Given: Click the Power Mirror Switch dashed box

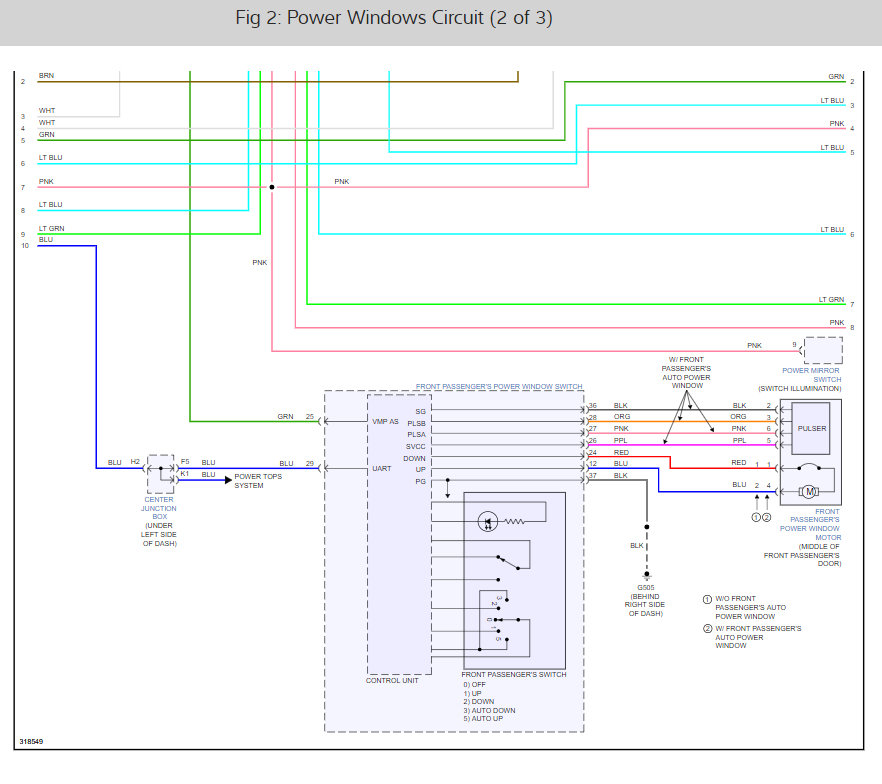Looking at the screenshot, I should click(824, 350).
